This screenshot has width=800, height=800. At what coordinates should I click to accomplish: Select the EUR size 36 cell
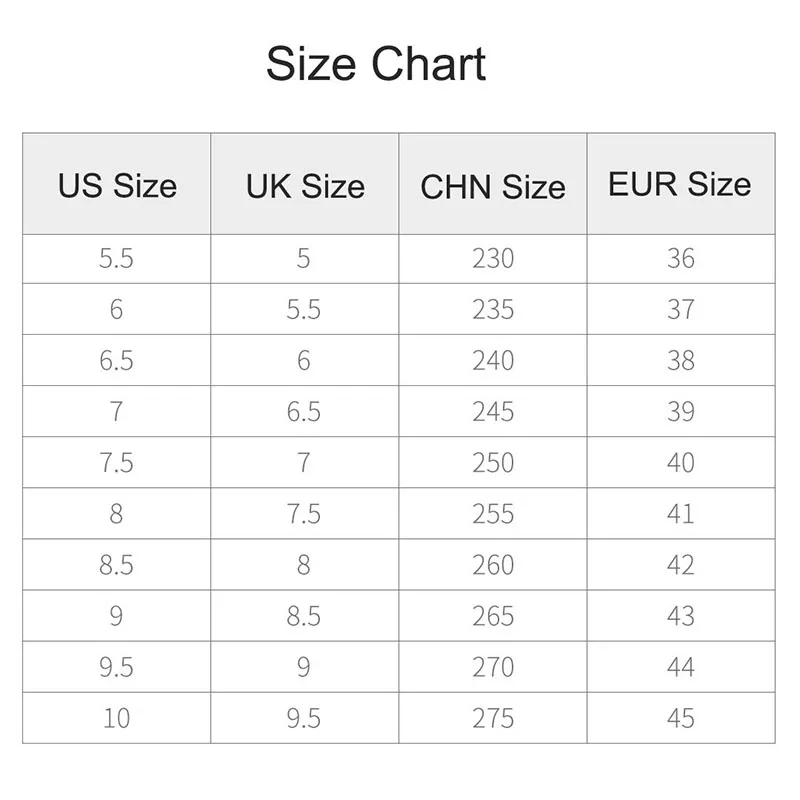pyautogui.click(x=680, y=259)
